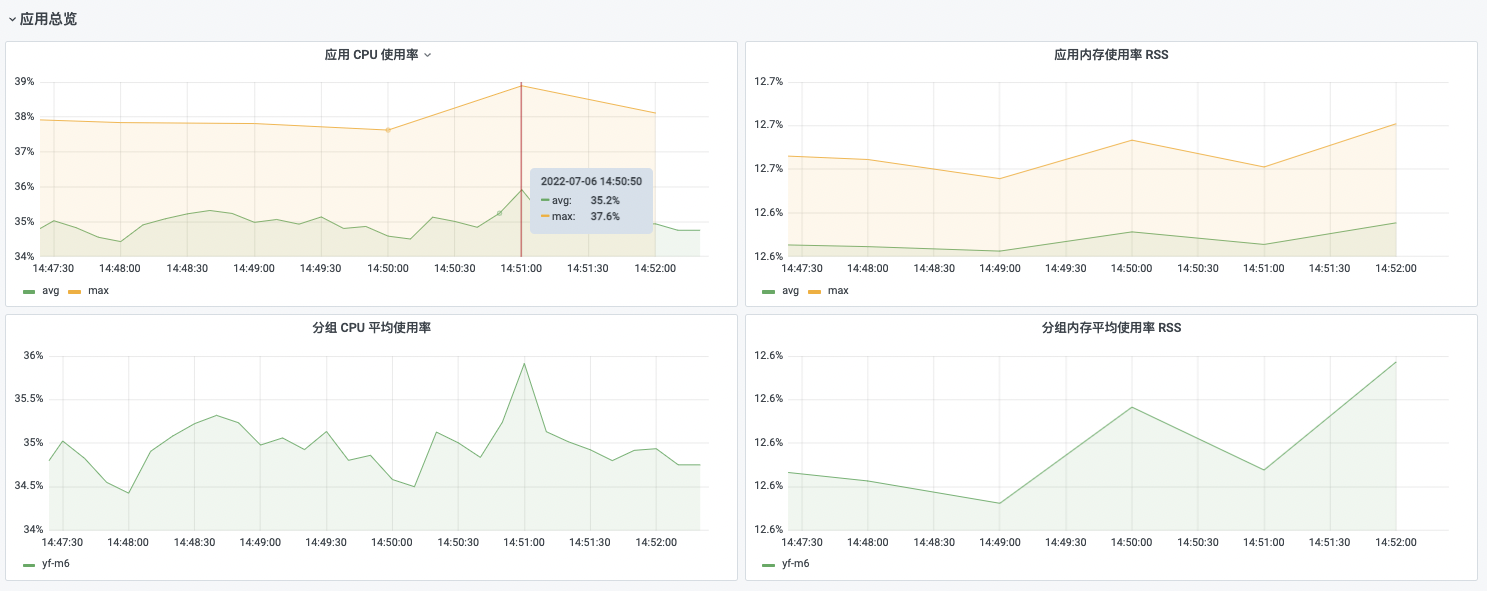Click the 14:51:00 peak in 分组 CPU chart
Screen dimensions: 1487x591
524,364
